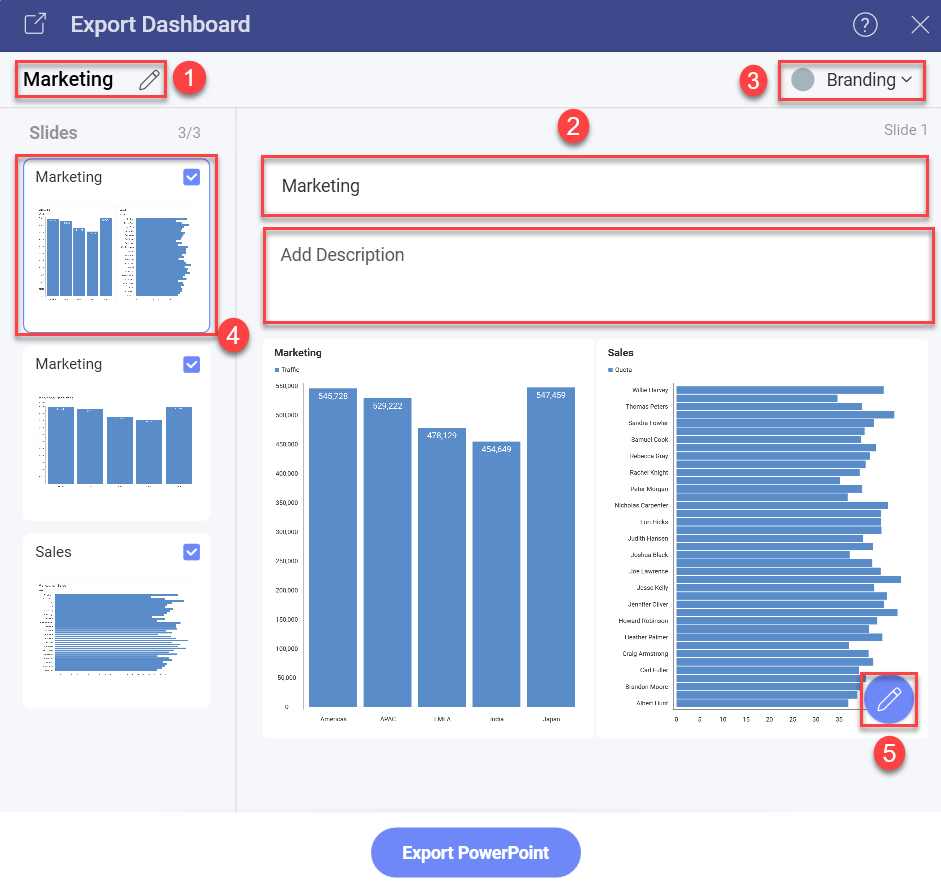
Task: Click the 547,459 bar value label
Action: point(551,395)
